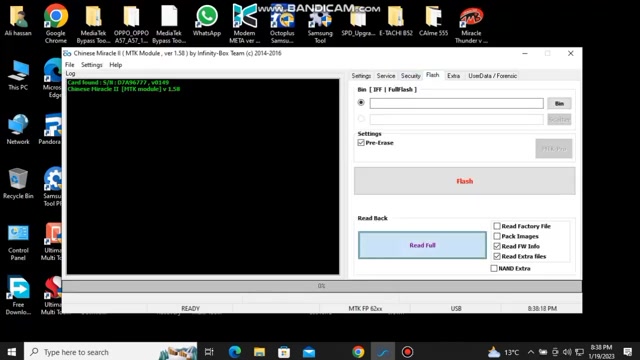The height and width of the screenshot is (360, 640).
Task: Open File Explorer from the taskbar
Action: pos(259,352)
